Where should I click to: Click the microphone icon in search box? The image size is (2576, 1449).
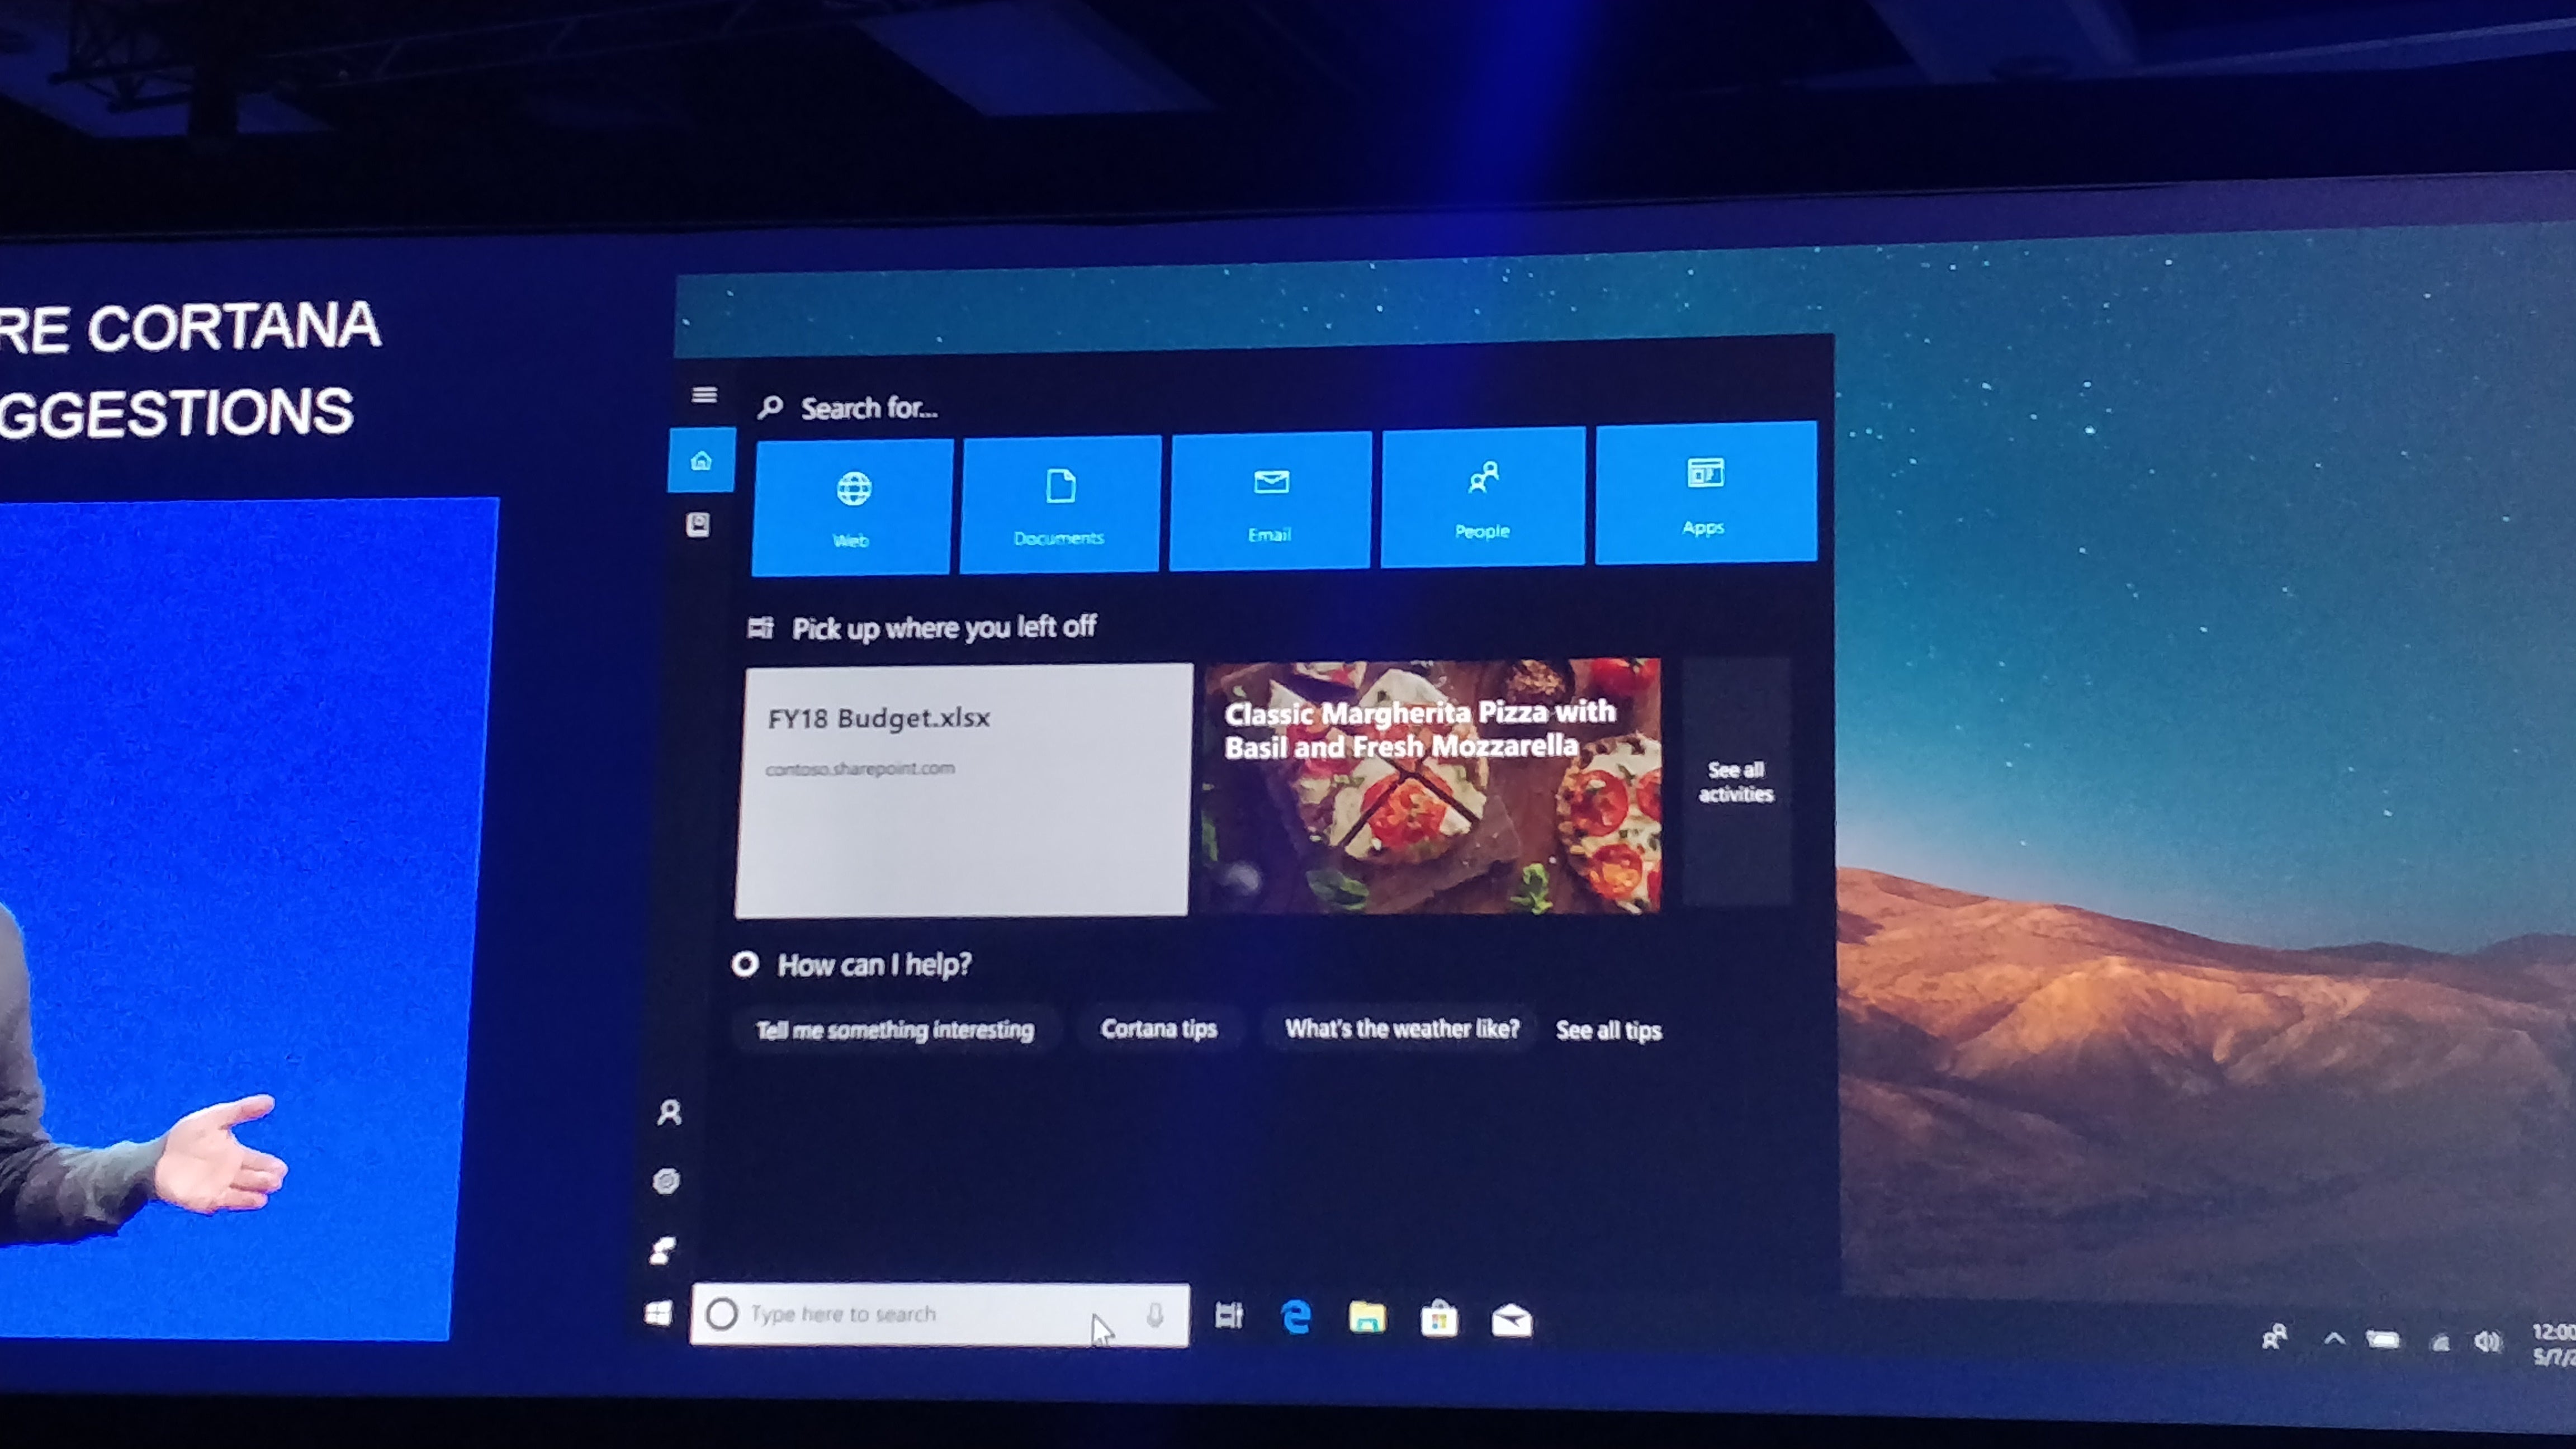1155,1315
